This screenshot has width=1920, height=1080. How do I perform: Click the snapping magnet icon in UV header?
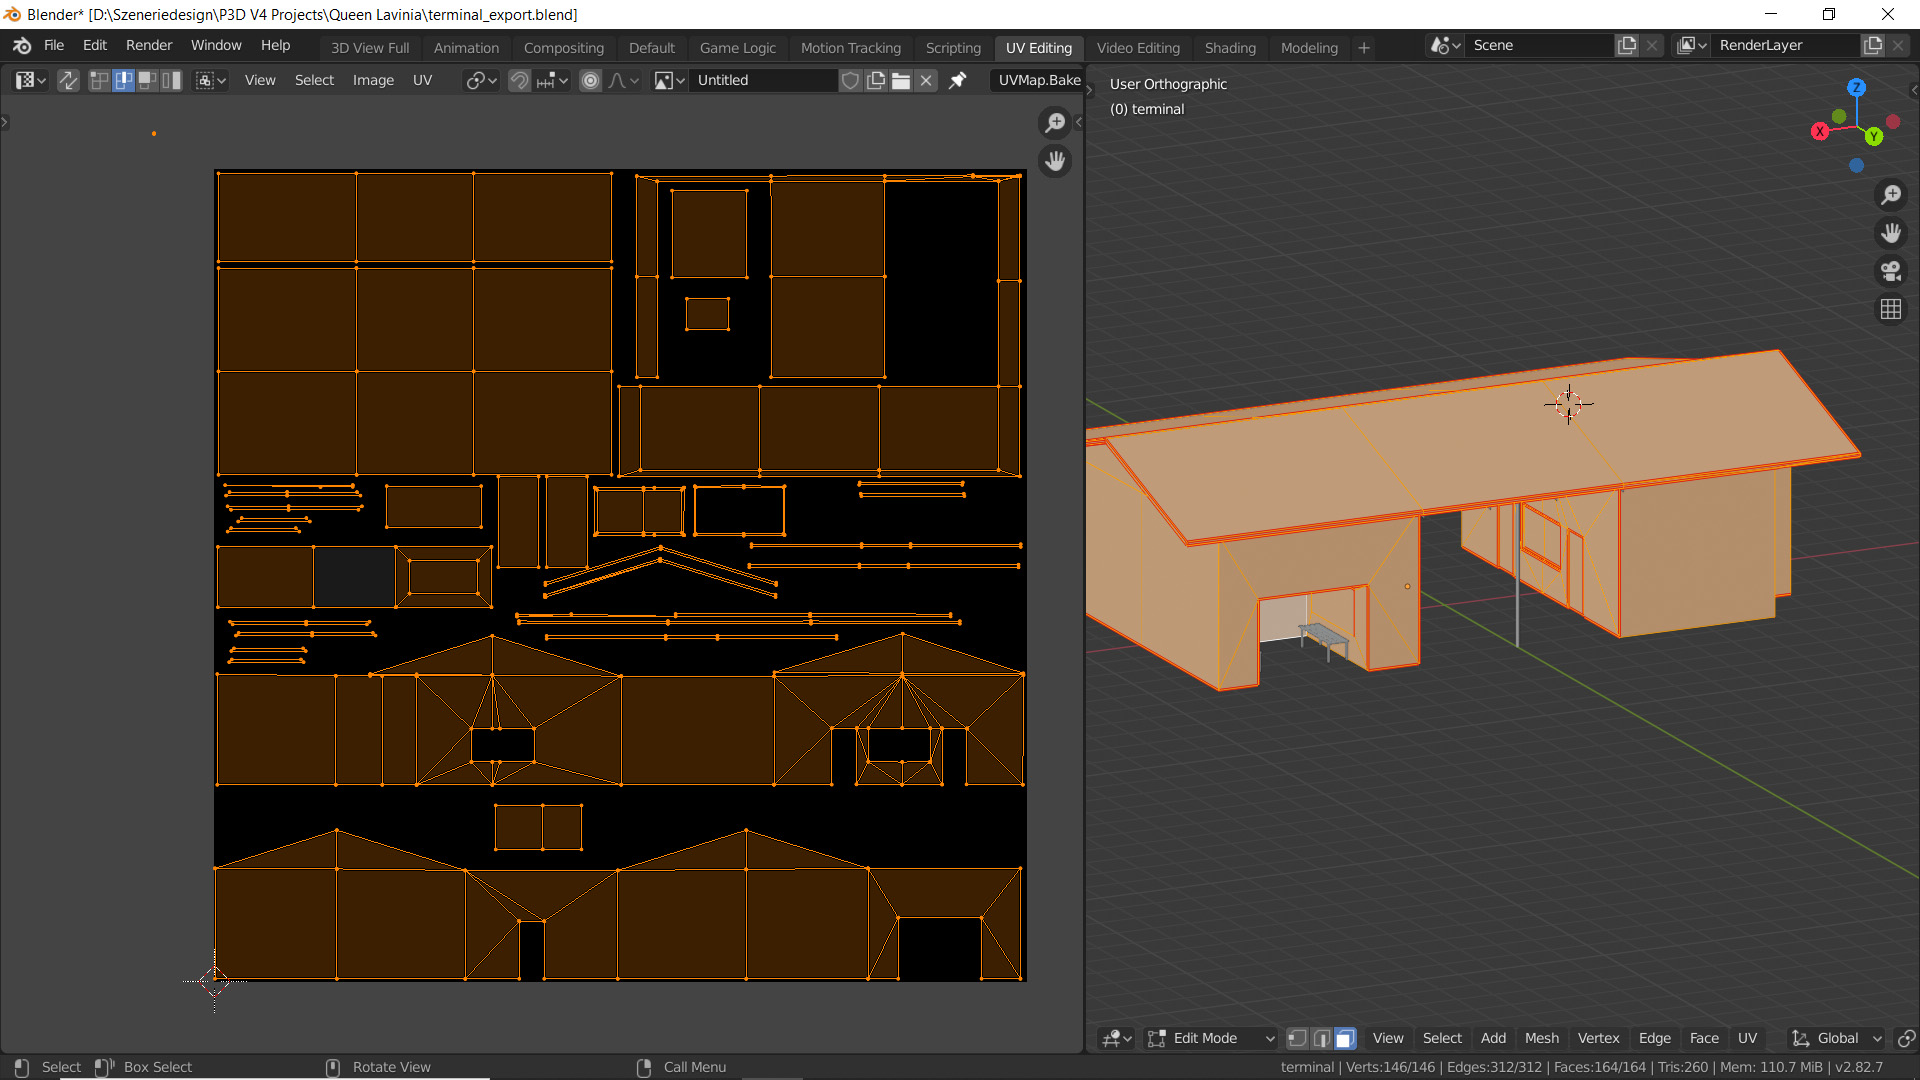point(519,80)
